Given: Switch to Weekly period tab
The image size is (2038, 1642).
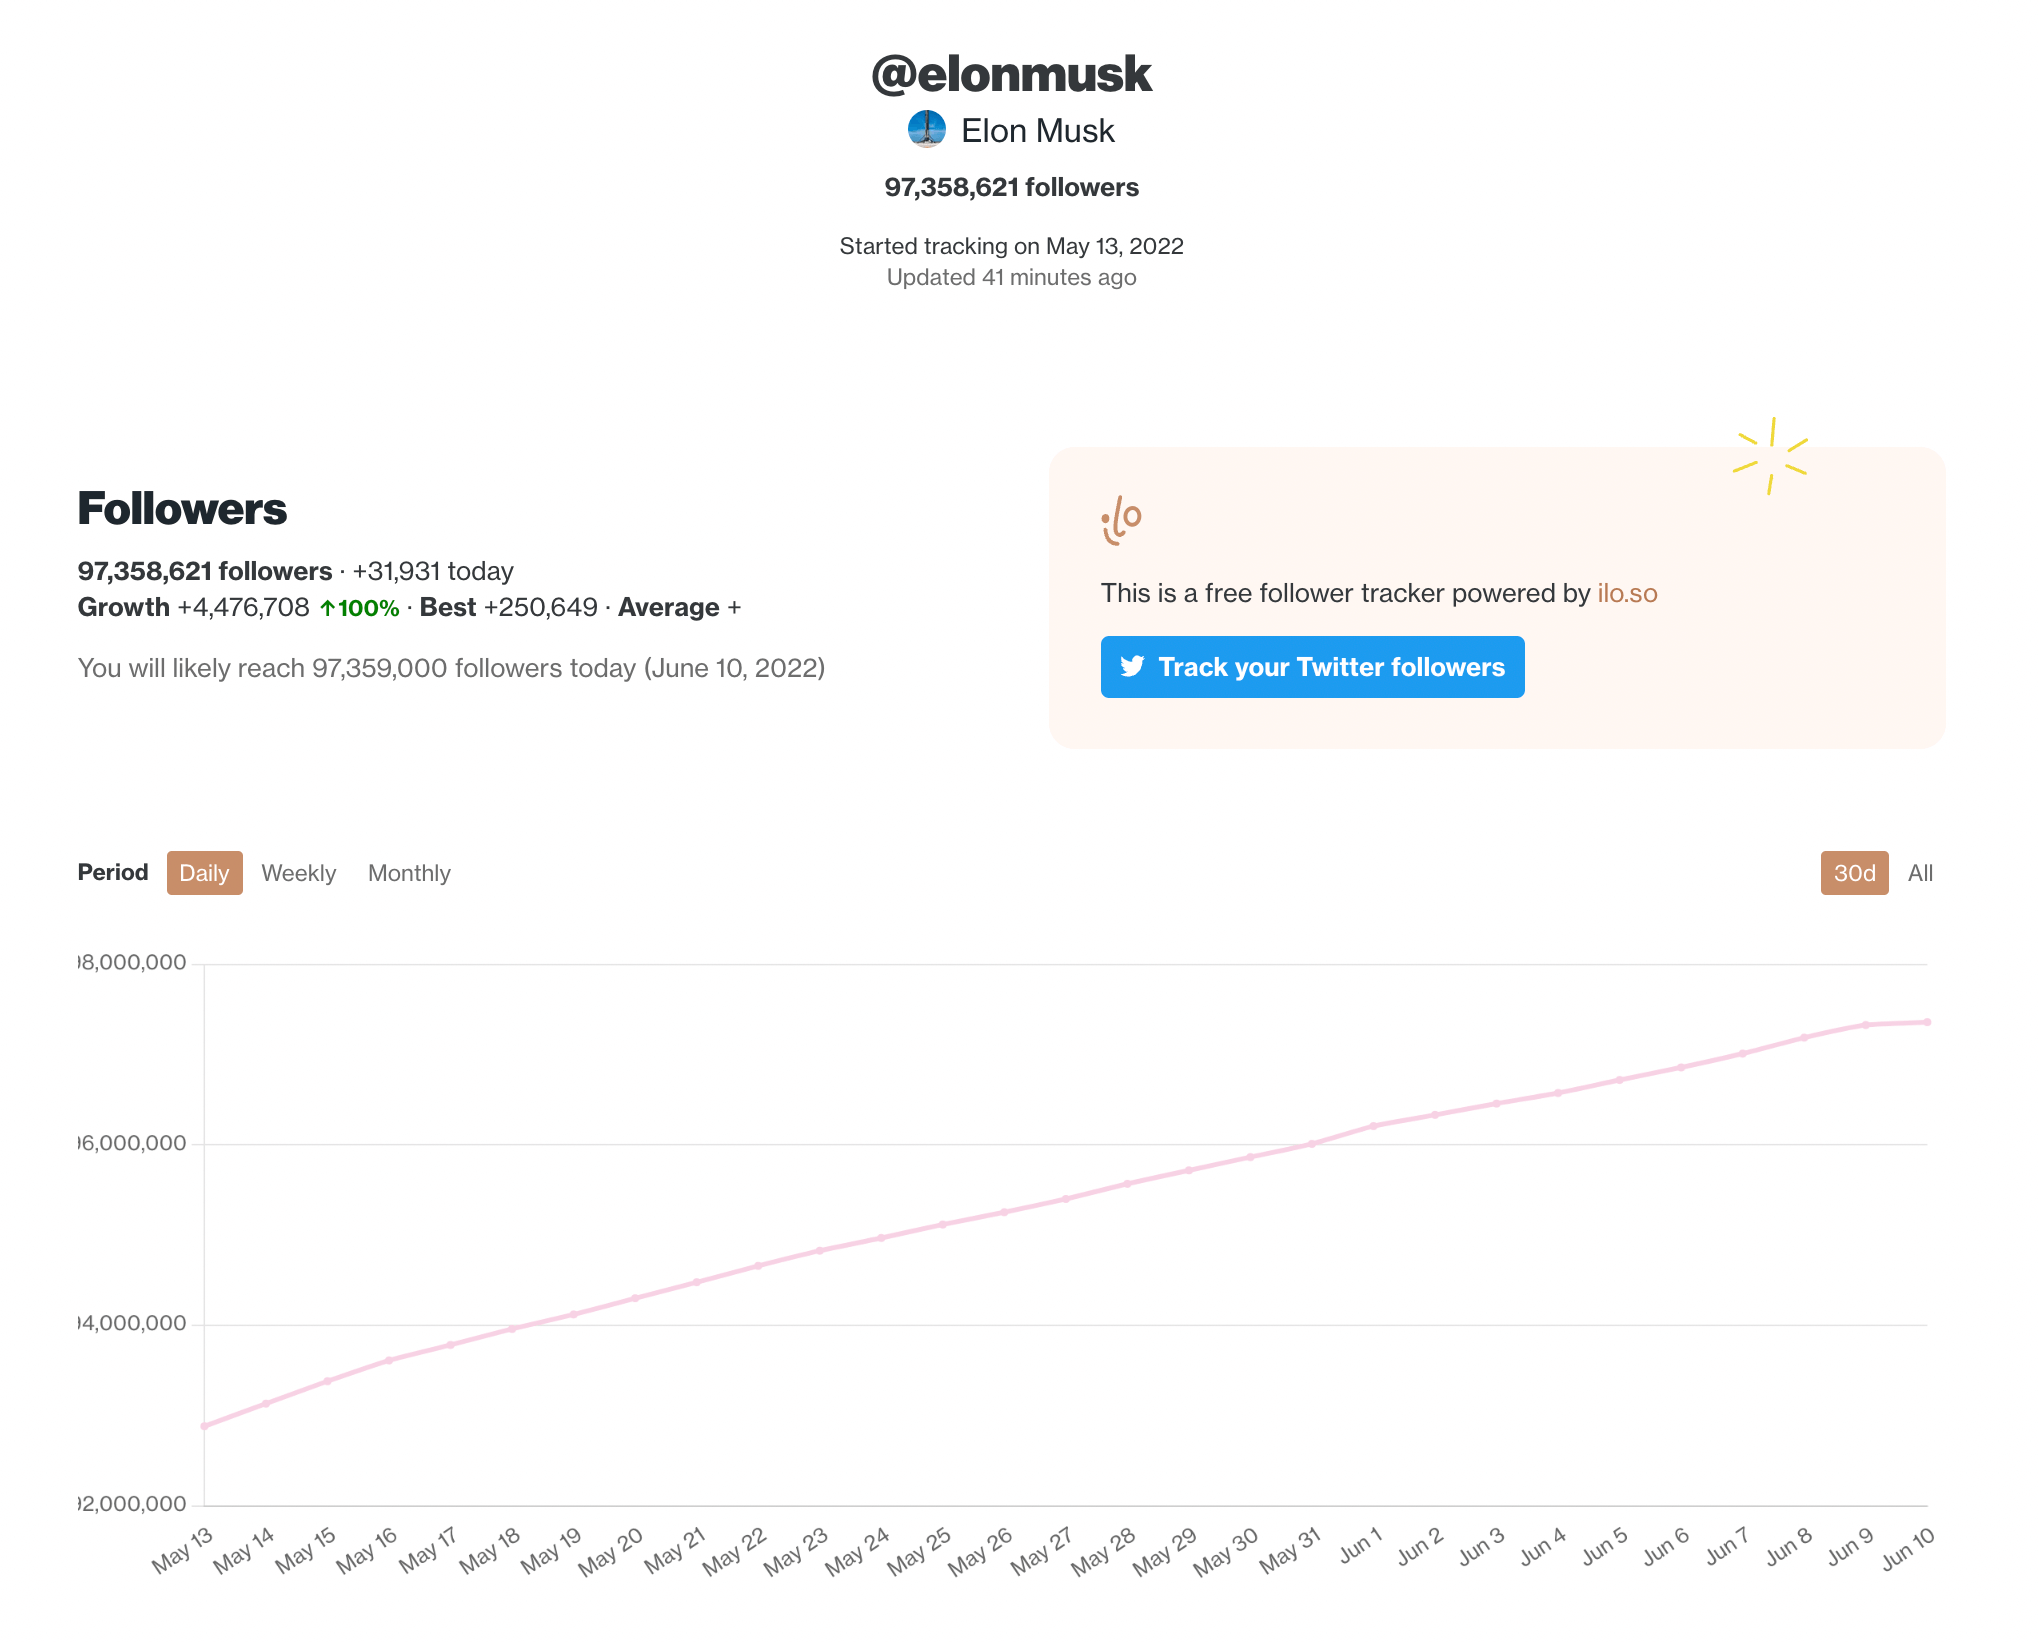Looking at the screenshot, I should (297, 873).
